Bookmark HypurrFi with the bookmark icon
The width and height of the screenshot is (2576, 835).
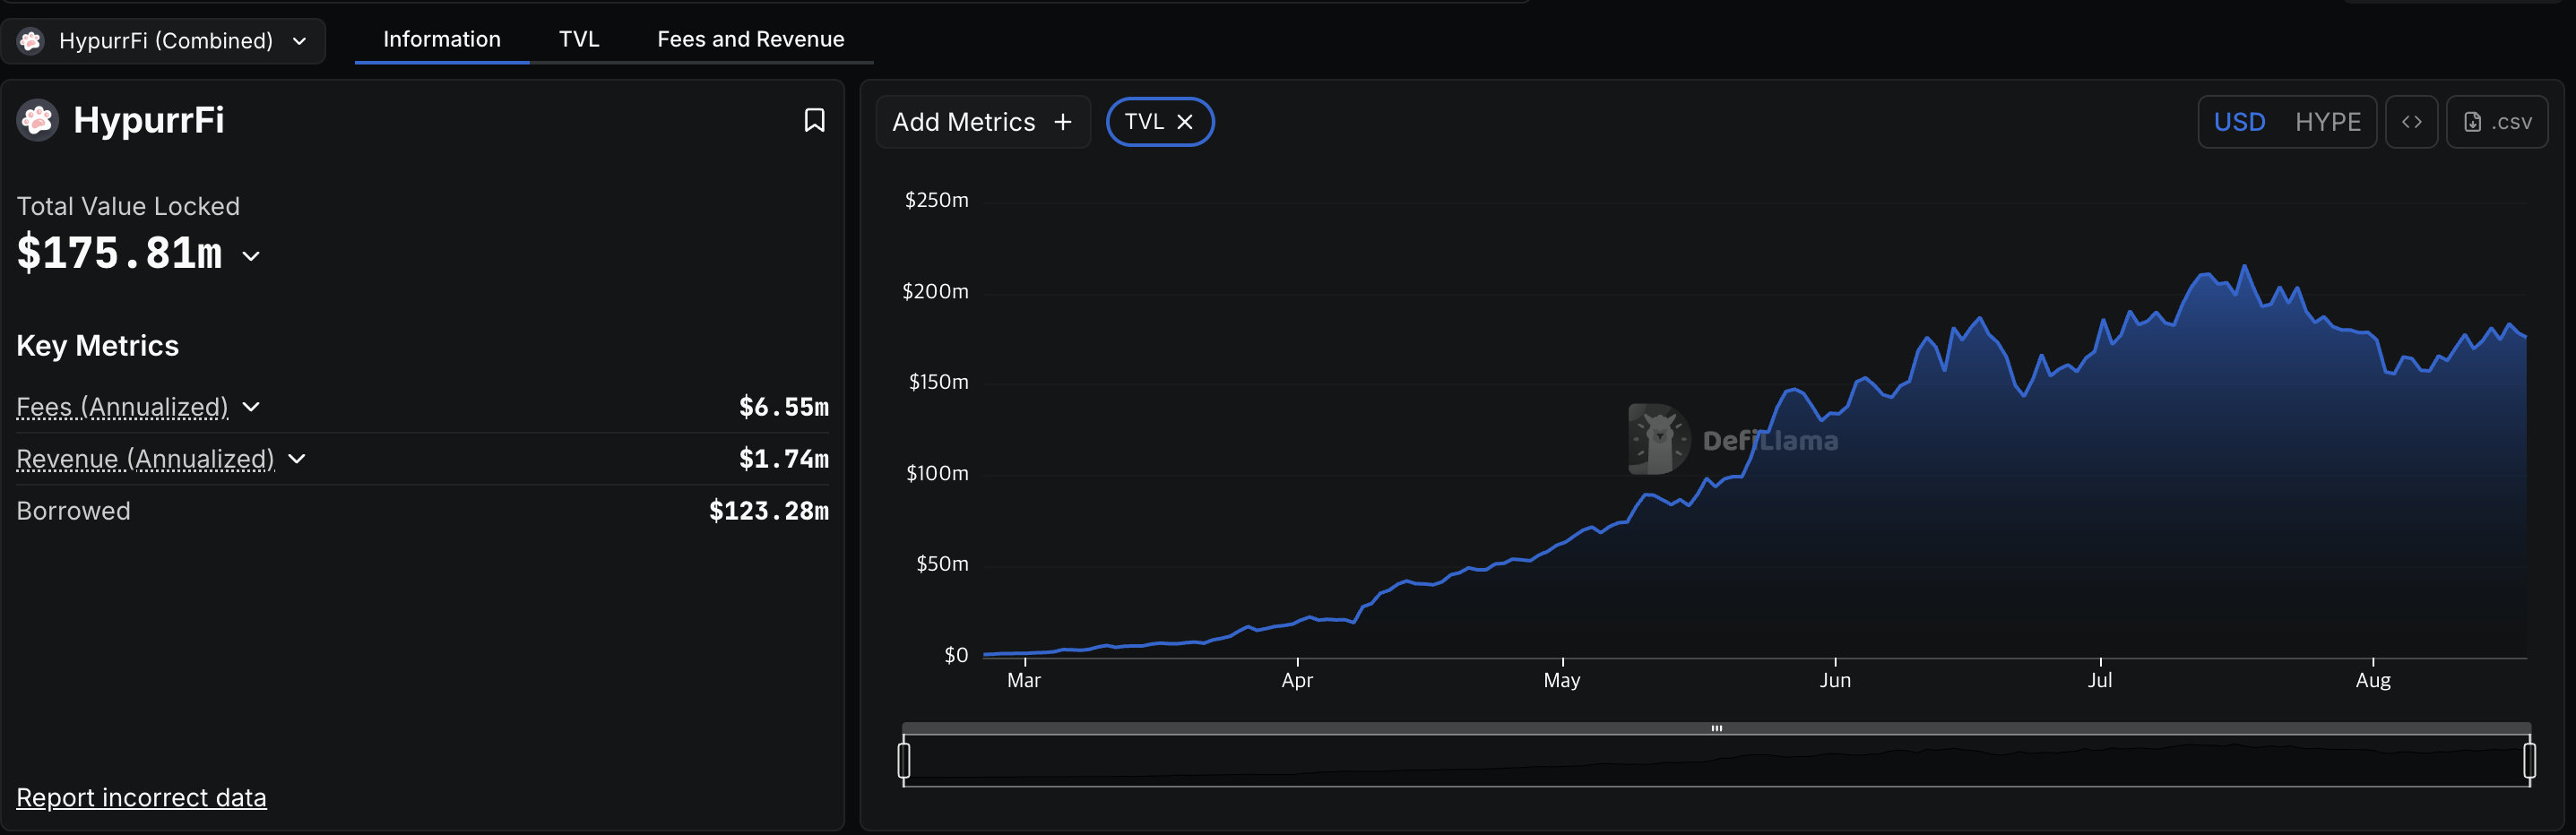[814, 120]
